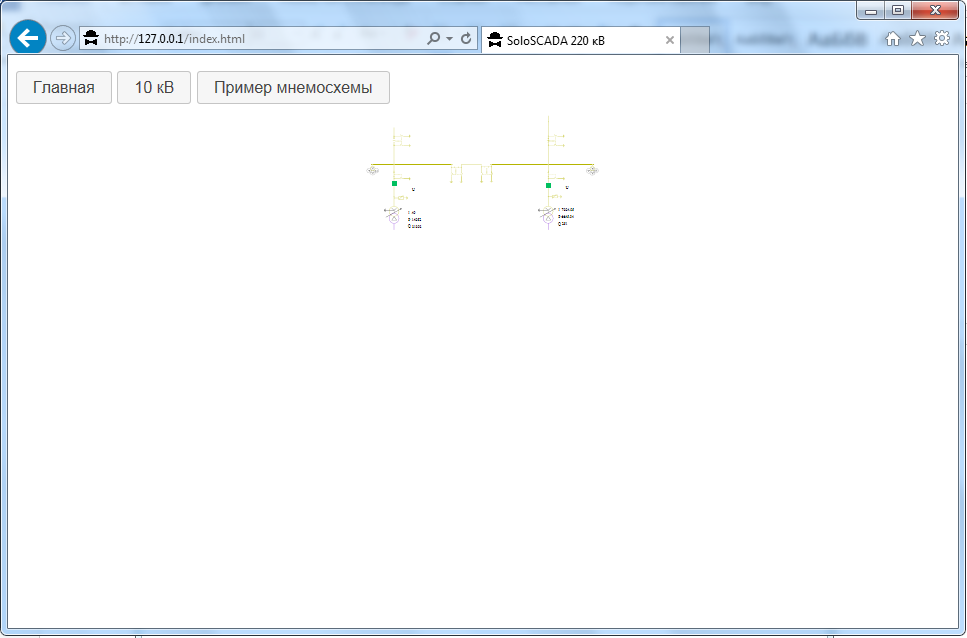
Task: Click the measurement readings beside left transformer
Action: (414, 219)
